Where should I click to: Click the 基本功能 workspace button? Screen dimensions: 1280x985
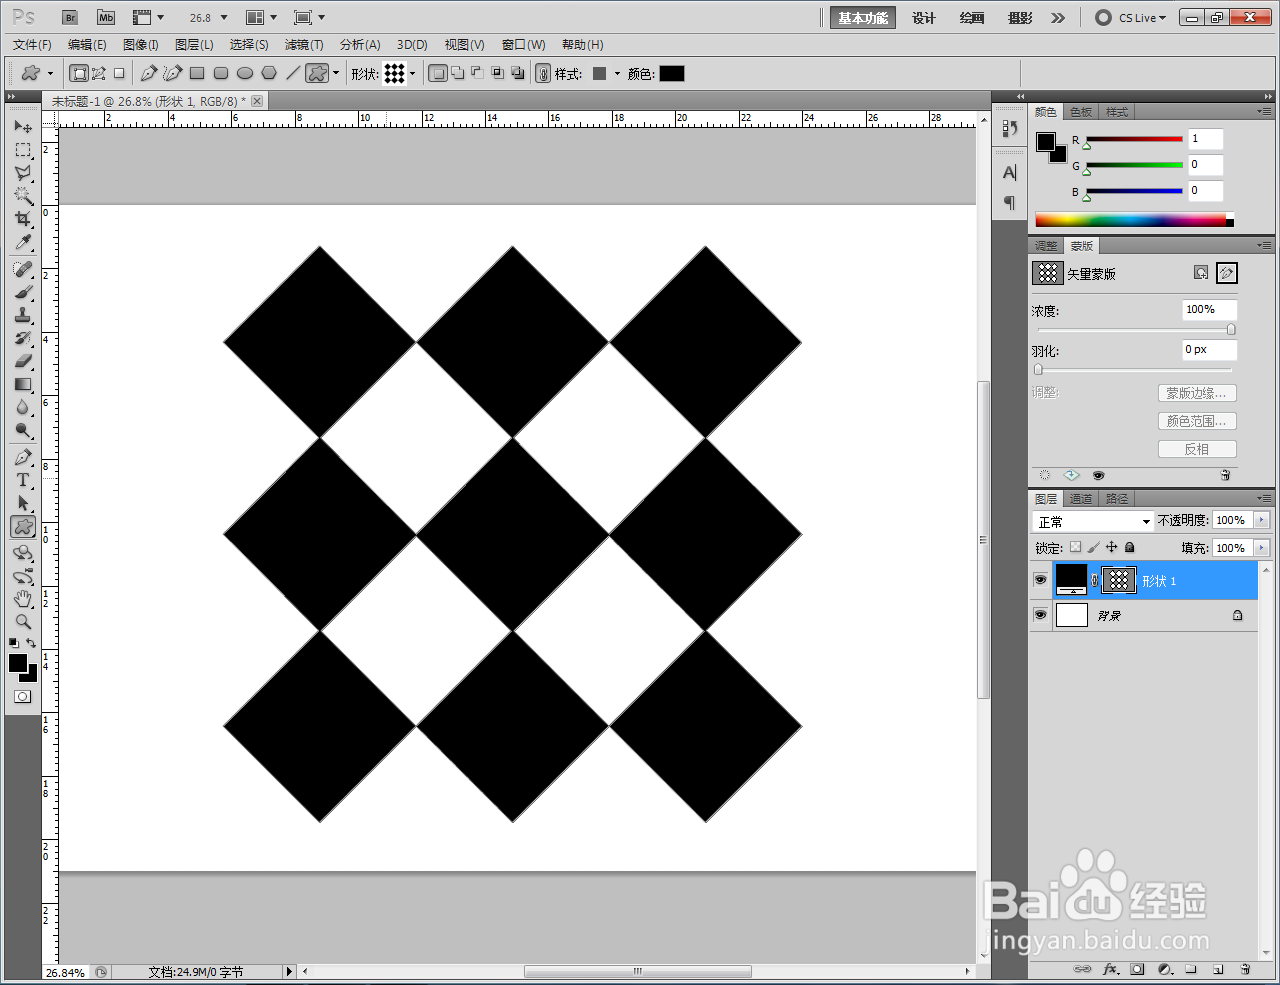(x=863, y=18)
